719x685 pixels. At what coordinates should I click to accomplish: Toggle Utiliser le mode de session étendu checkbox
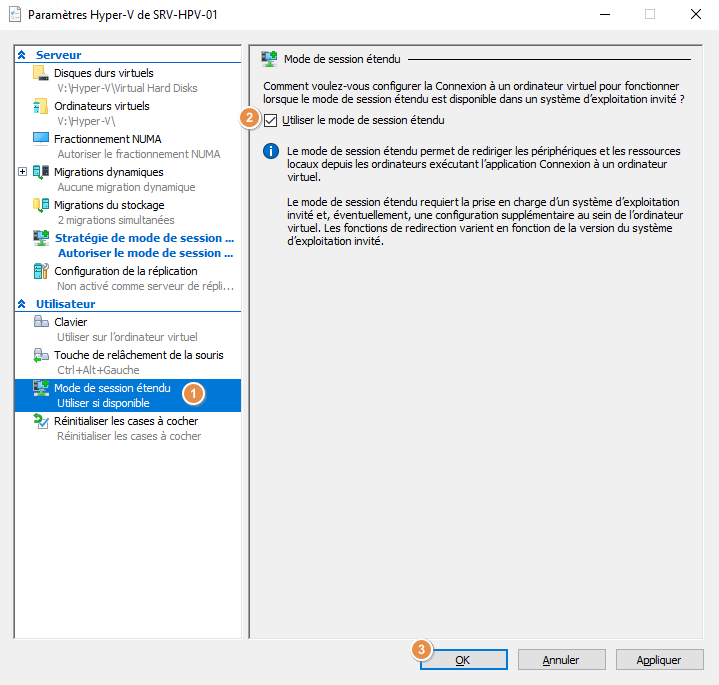271,121
